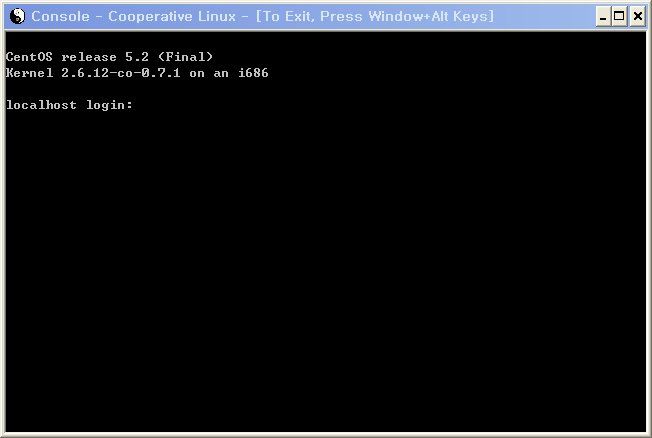Click the blank line between Kernel and login
652x438 pixels.
[326, 89]
